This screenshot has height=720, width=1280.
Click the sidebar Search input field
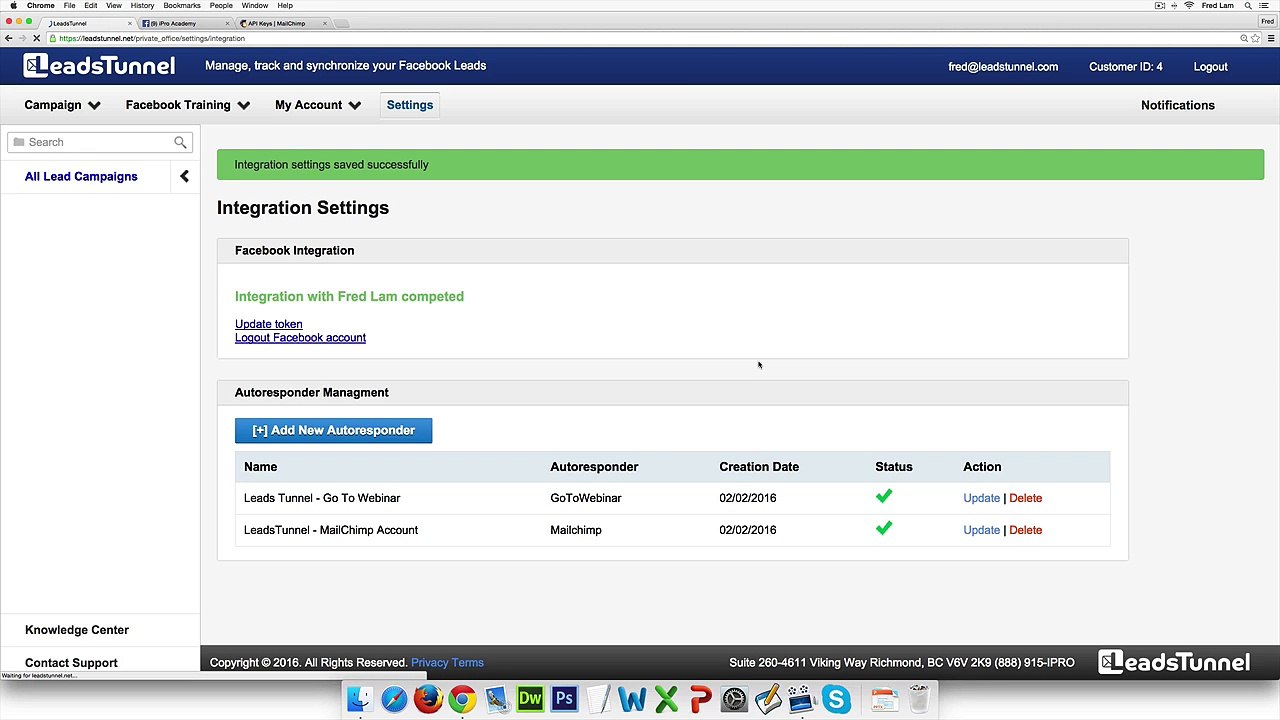98,142
